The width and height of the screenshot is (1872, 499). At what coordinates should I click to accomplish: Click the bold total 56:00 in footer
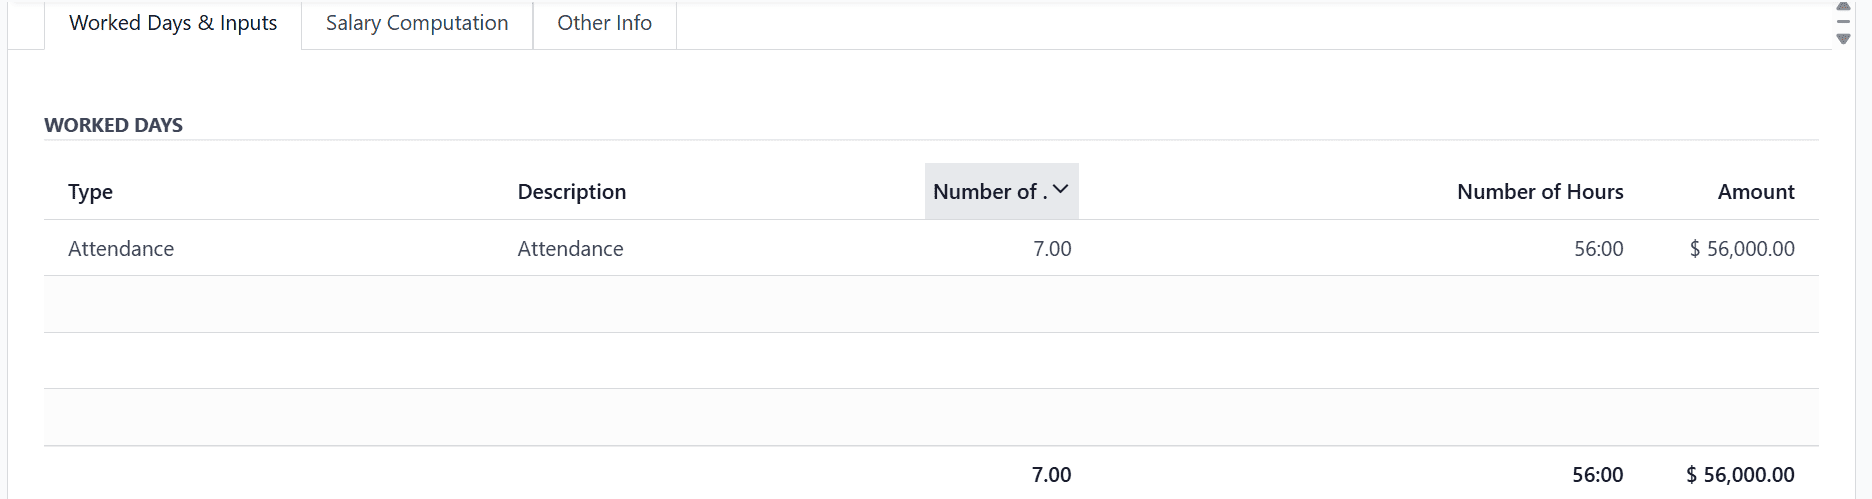[1597, 475]
